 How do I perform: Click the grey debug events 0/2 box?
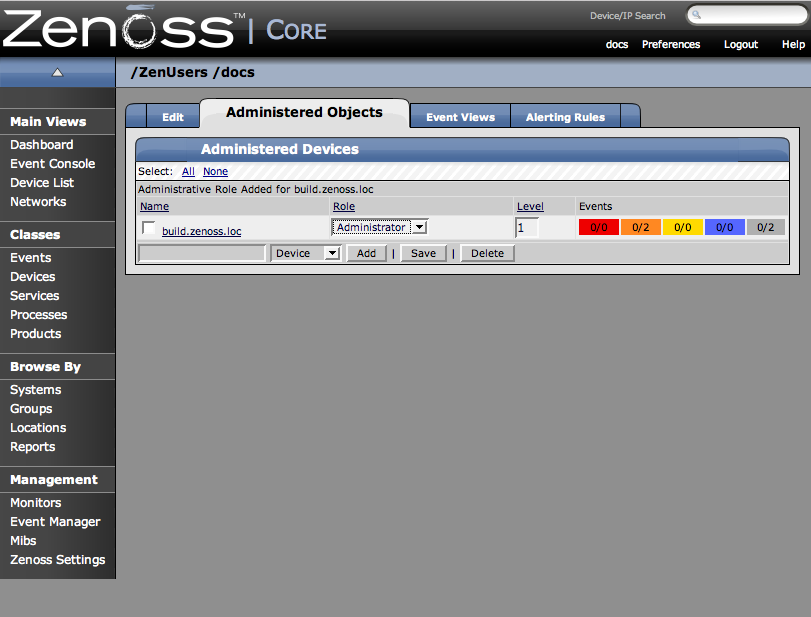(765, 227)
